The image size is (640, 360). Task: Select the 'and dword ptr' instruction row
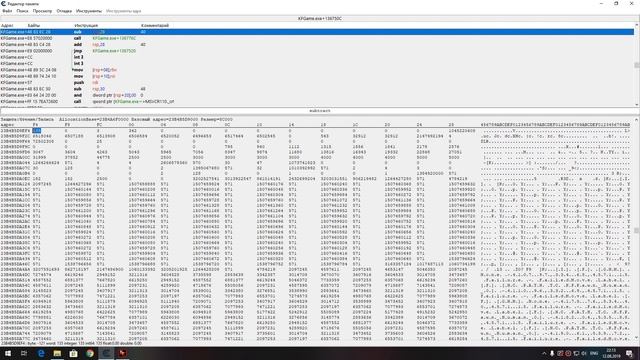click(x=317, y=95)
